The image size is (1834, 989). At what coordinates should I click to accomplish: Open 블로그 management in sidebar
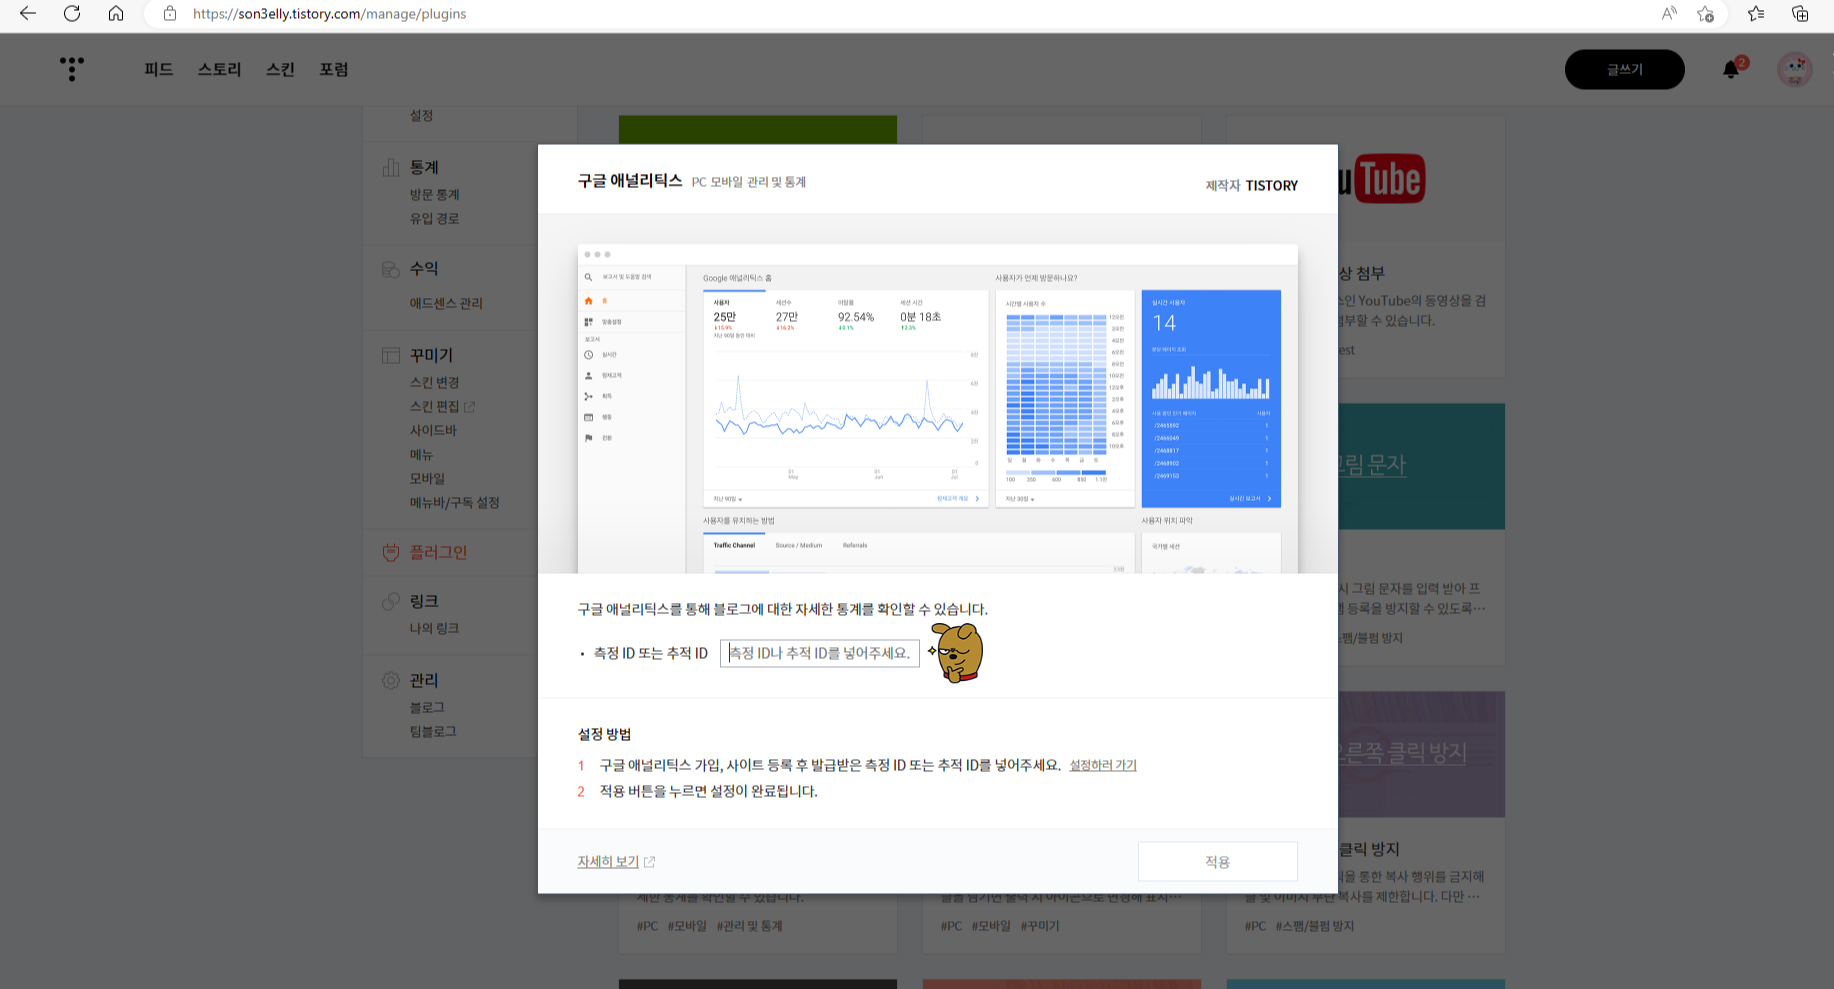pos(427,707)
